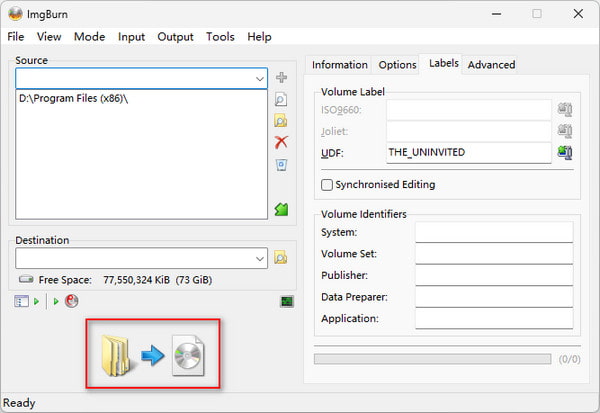The width and height of the screenshot is (600, 413).
Task: Open the Mode menu
Action: [89, 37]
